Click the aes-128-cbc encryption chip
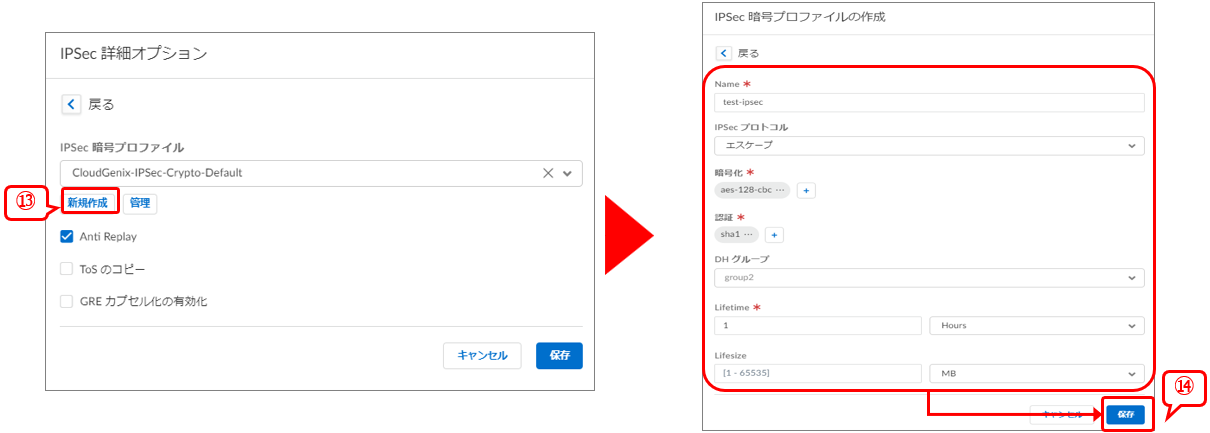 point(752,190)
